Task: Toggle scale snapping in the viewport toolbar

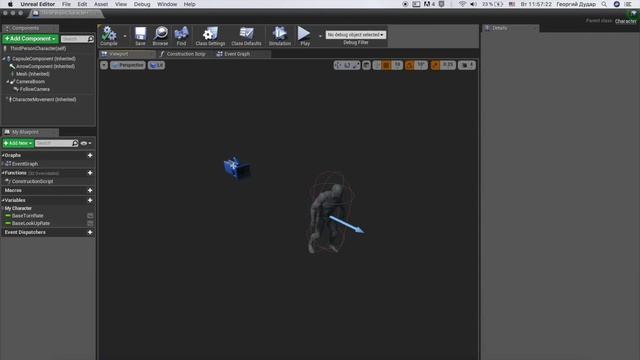Action: click(x=436, y=65)
